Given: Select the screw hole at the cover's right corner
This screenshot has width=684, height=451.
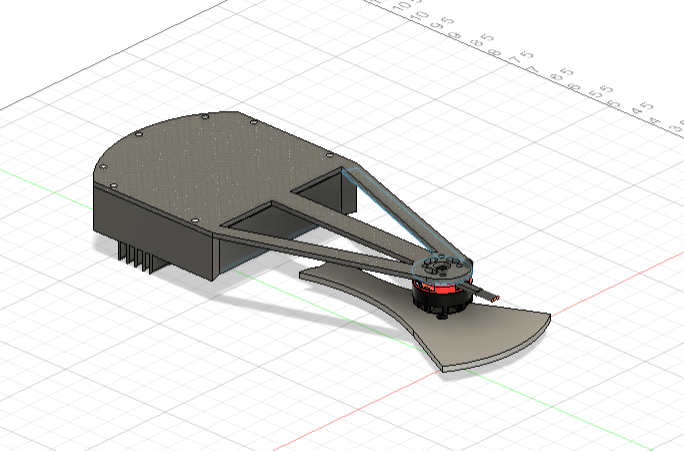Looking at the screenshot, I should (330, 155).
